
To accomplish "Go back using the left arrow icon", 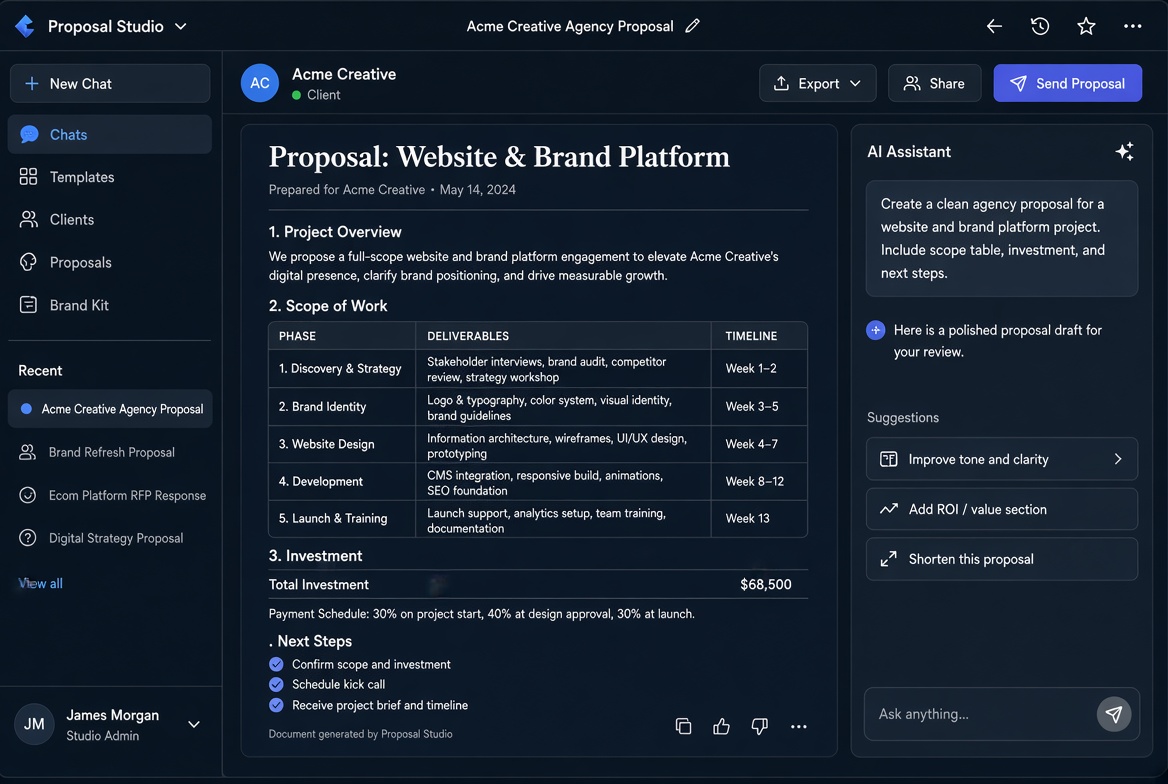I will coord(994,26).
